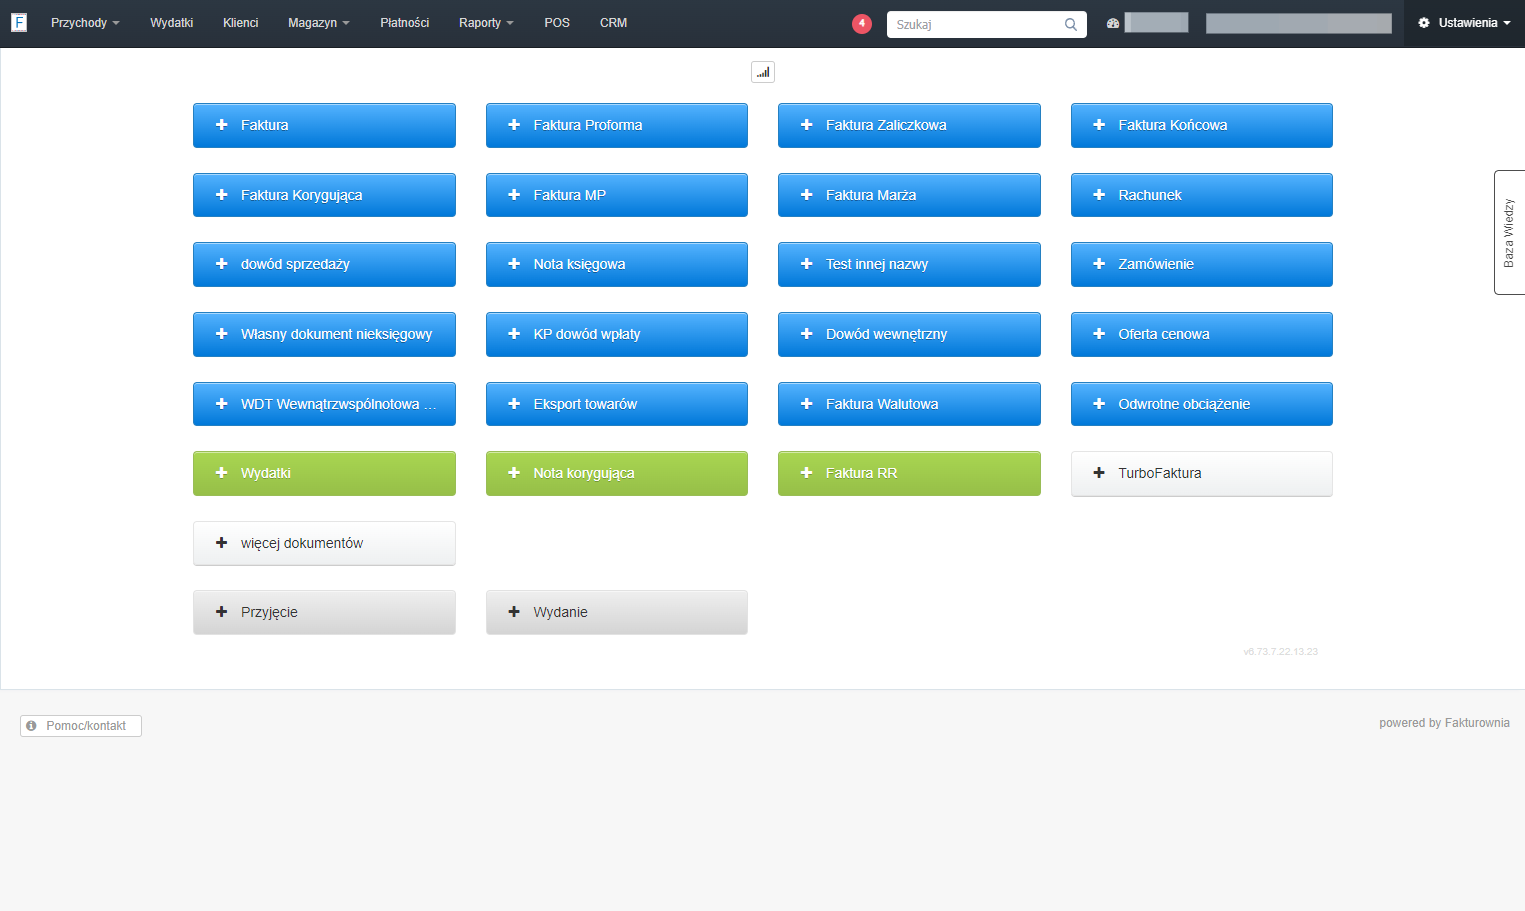The image size is (1525, 911).
Task: Click the search magnifier icon
Action: point(1071,24)
